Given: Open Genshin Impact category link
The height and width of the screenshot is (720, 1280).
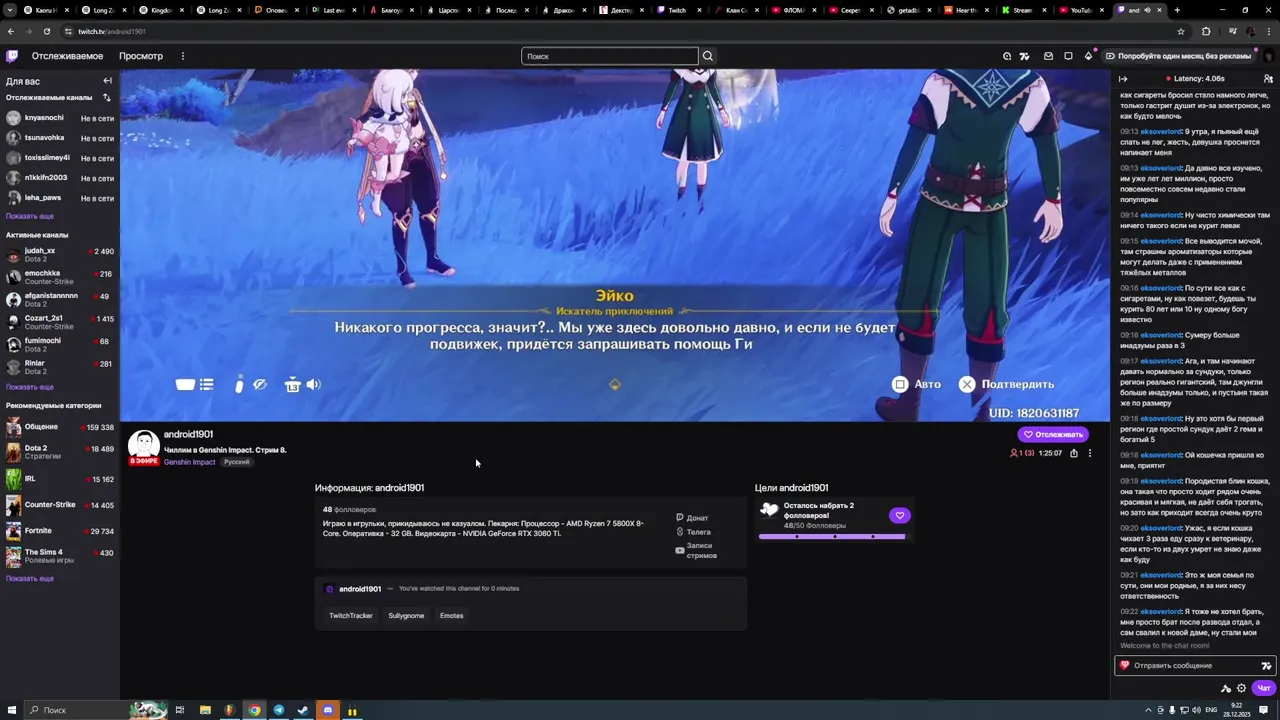Looking at the screenshot, I should coord(189,462).
